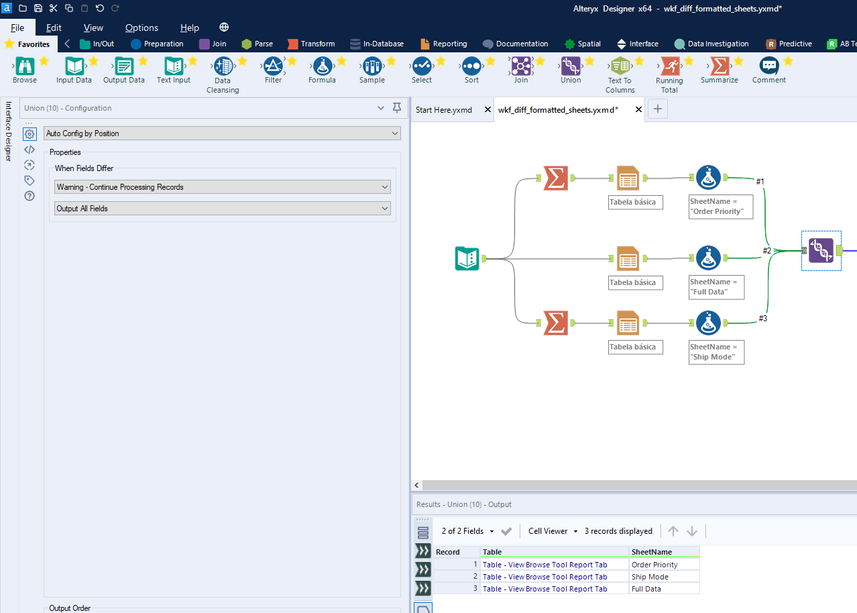
Task: Open the Warning - Continue Processing Records dropdown
Action: click(222, 187)
